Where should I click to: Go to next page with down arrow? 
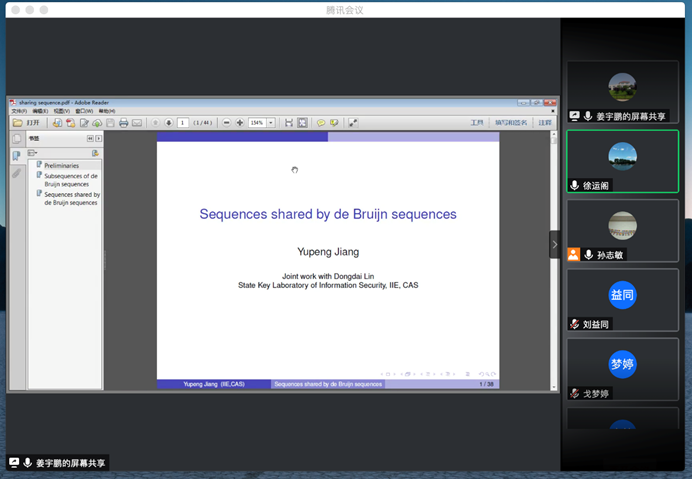tap(168, 123)
